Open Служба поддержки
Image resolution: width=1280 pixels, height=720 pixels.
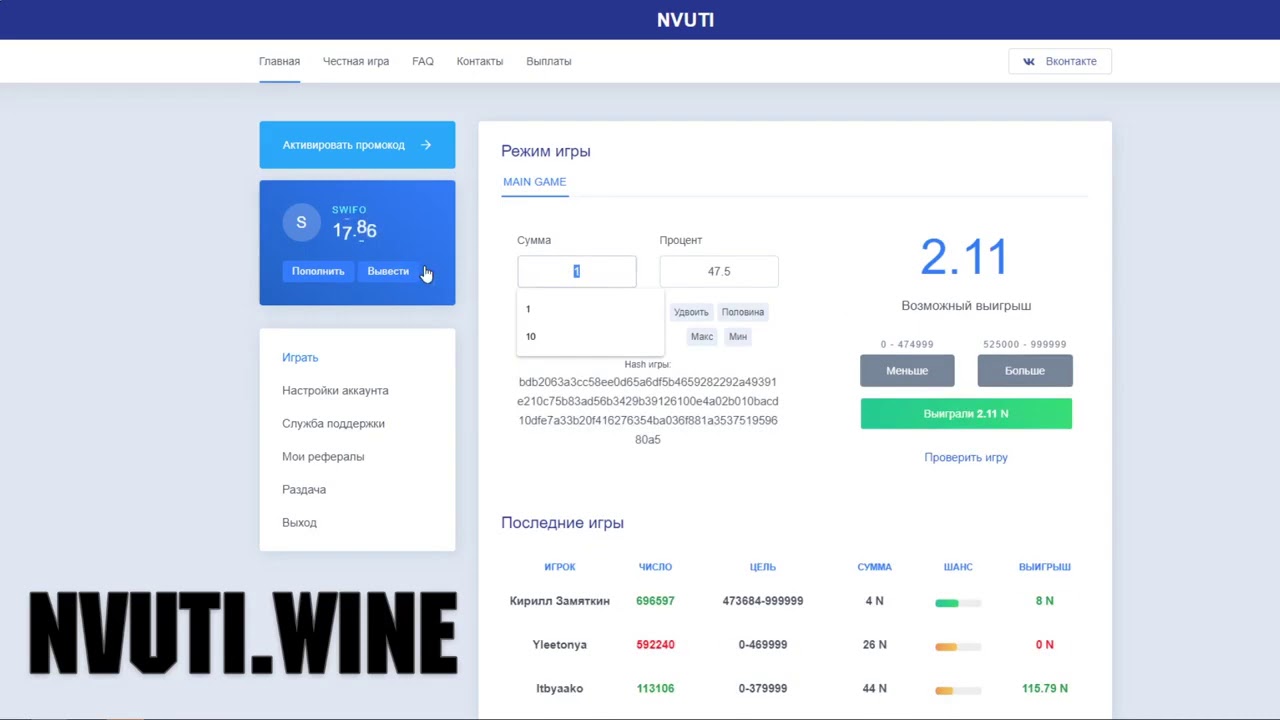pos(333,423)
